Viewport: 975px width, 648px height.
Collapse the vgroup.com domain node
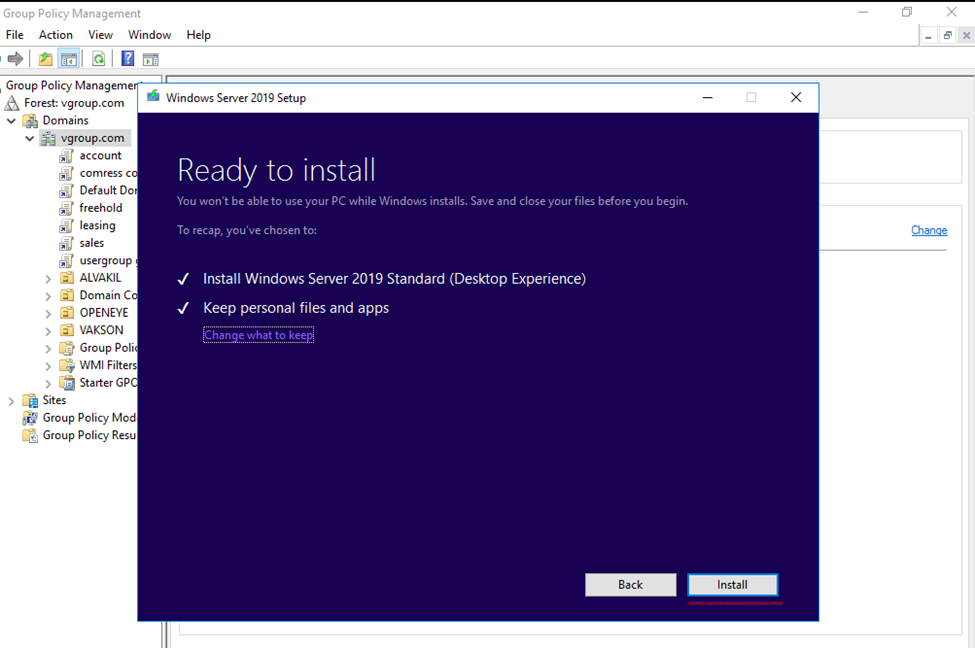coord(30,138)
